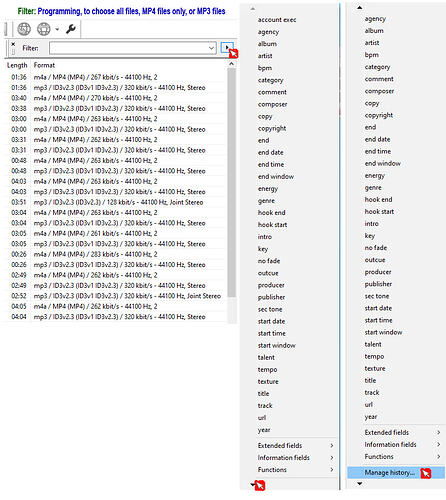Choose 'start window' in the left-hand menu

click(277, 345)
